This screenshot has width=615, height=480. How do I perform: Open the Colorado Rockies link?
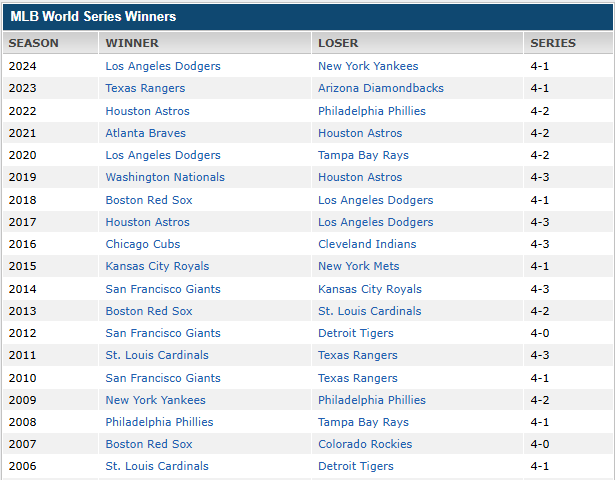[x=365, y=444]
